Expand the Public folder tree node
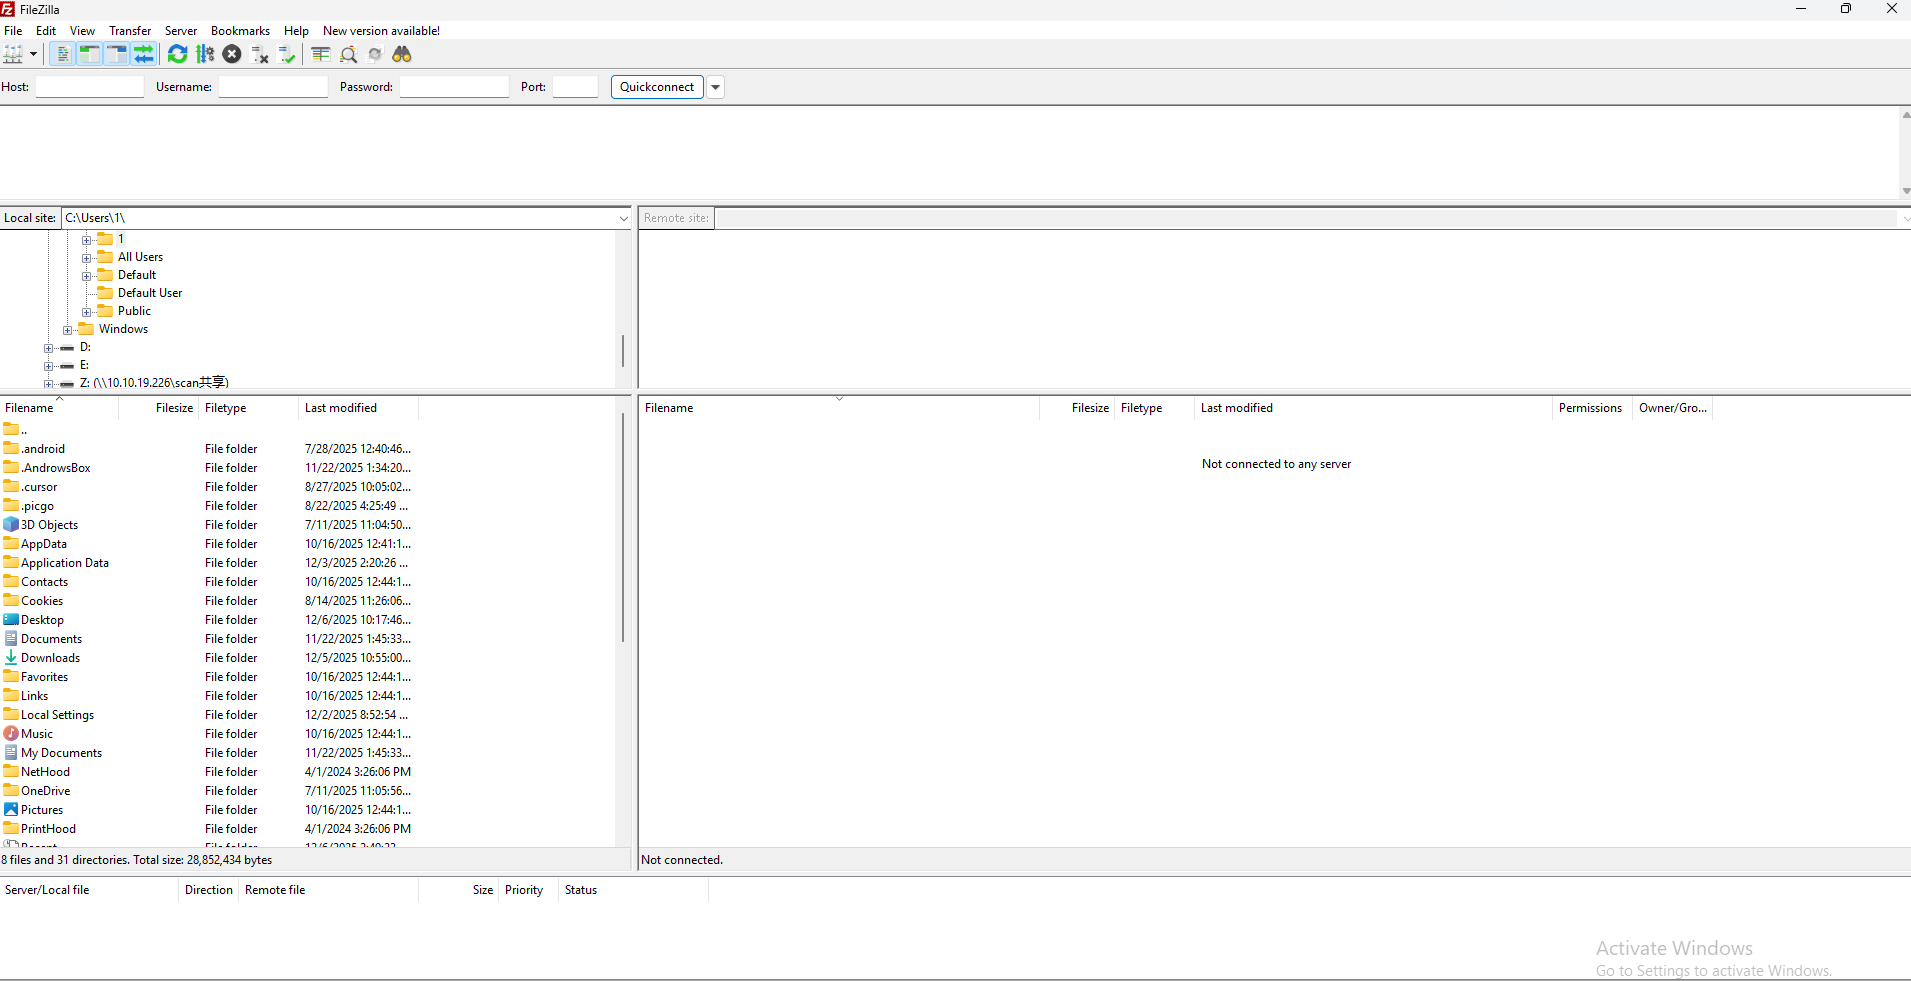 (x=87, y=312)
